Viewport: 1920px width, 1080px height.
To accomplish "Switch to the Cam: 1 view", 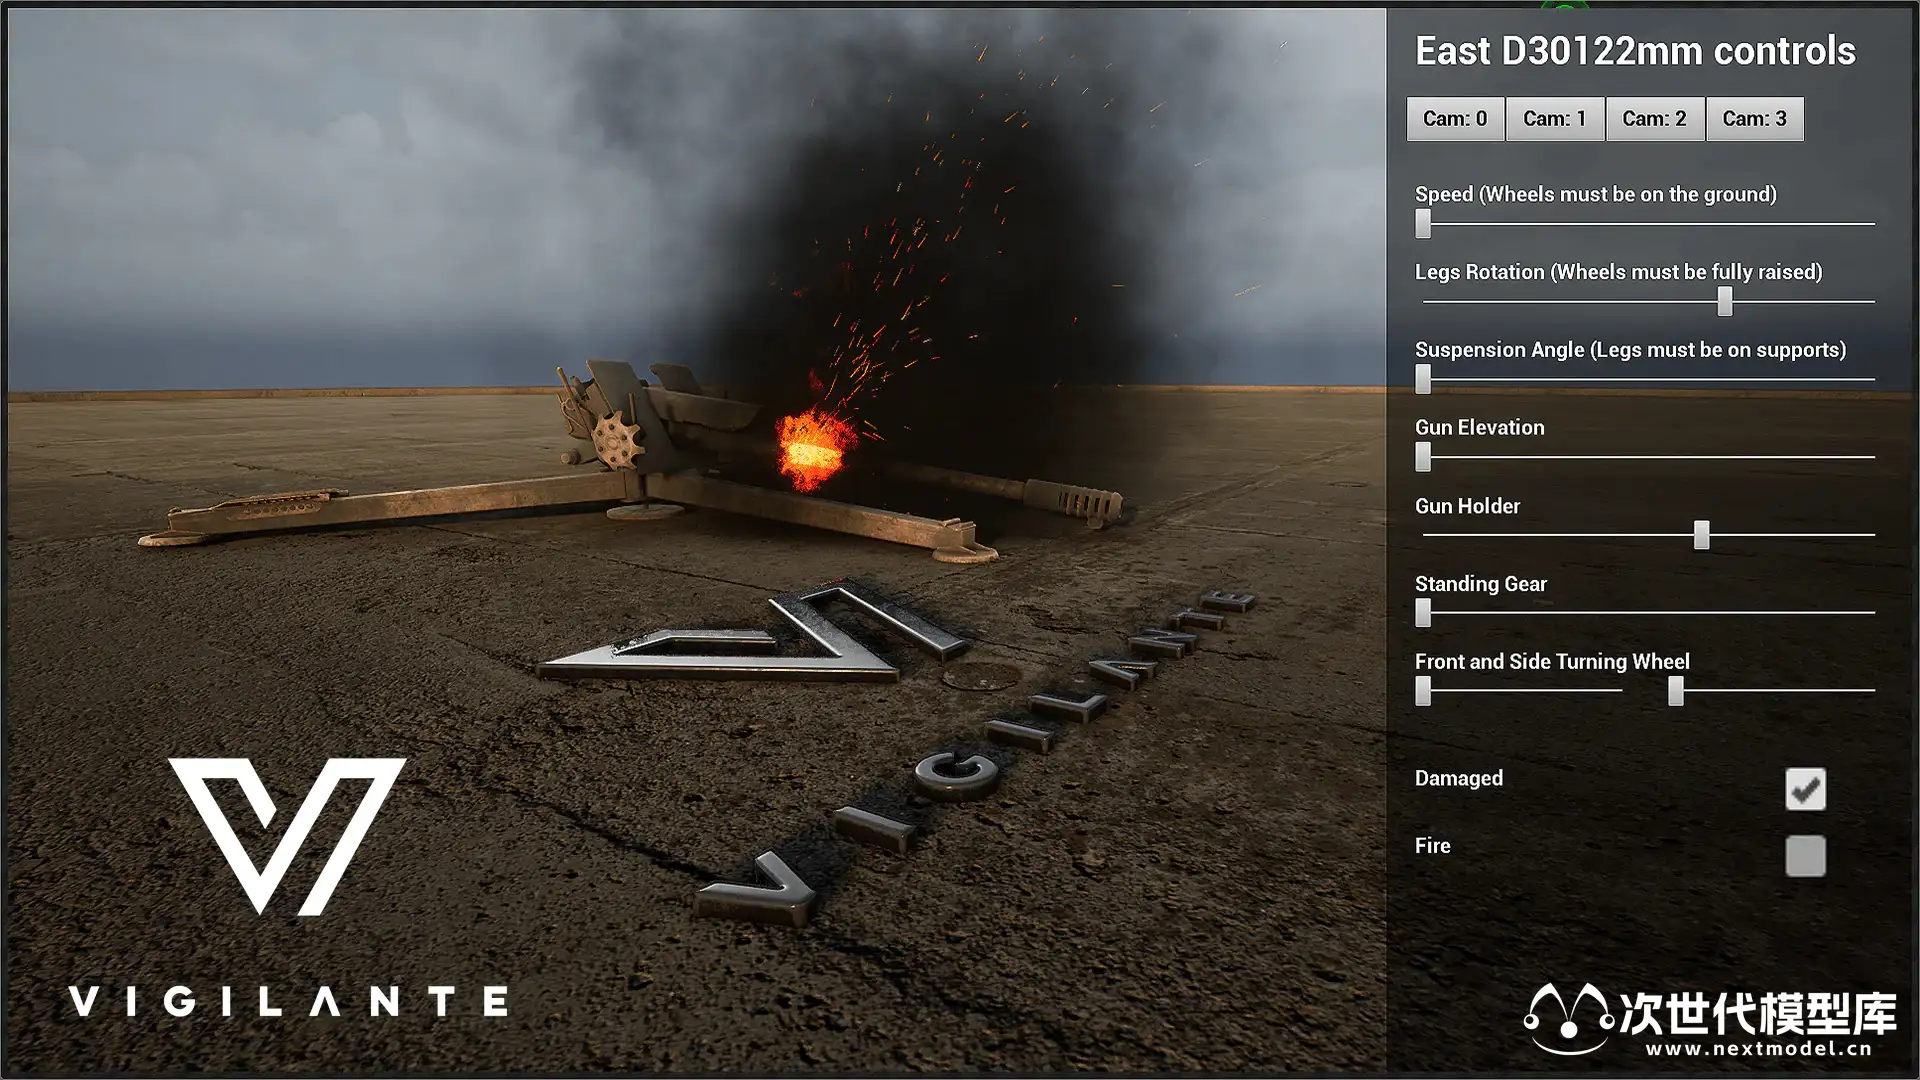I will [x=1554, y=119].
